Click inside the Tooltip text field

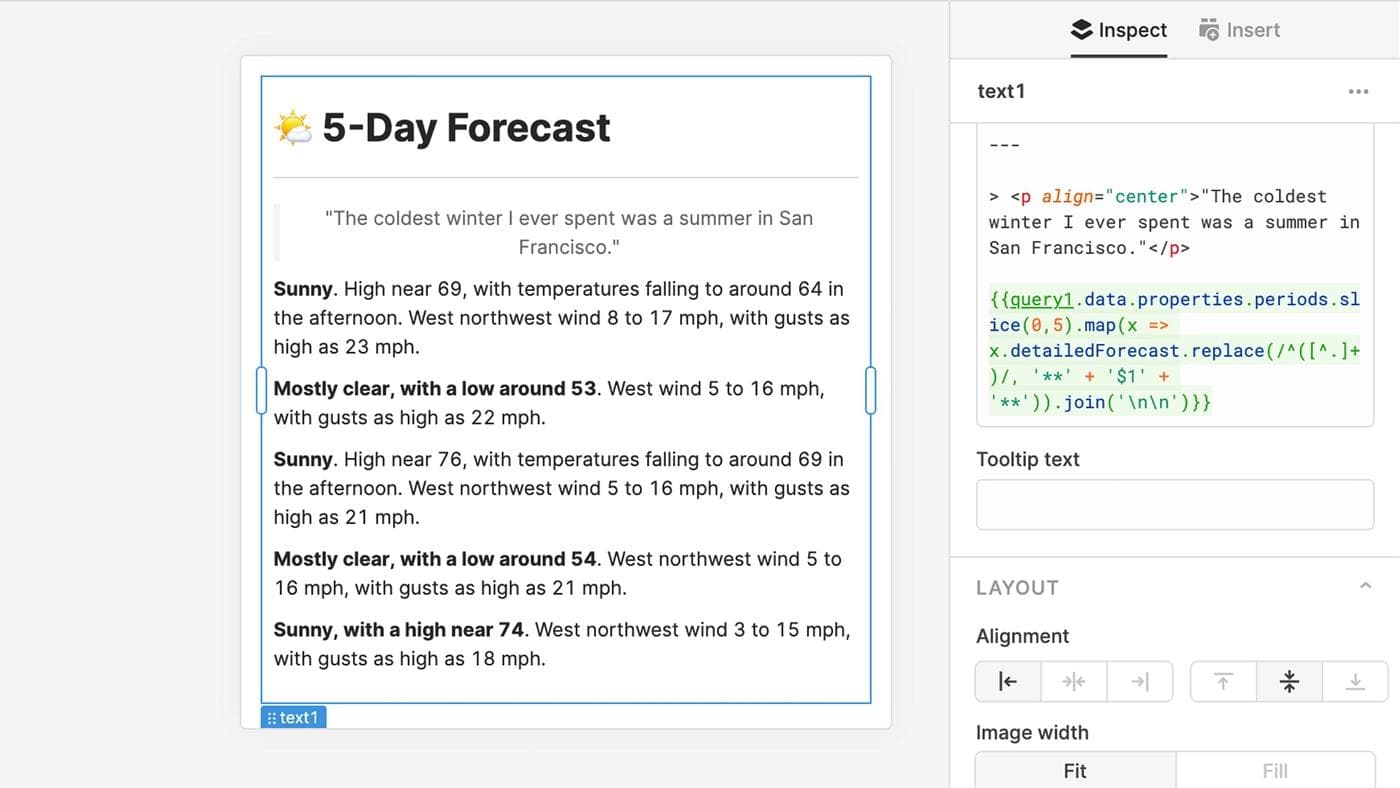tap(1174, 503)
